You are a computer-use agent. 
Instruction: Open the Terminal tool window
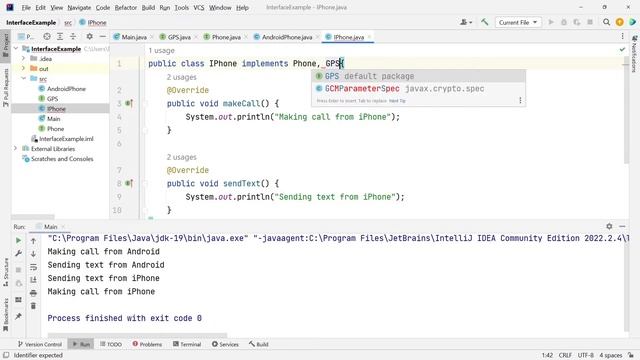(187, 344)
